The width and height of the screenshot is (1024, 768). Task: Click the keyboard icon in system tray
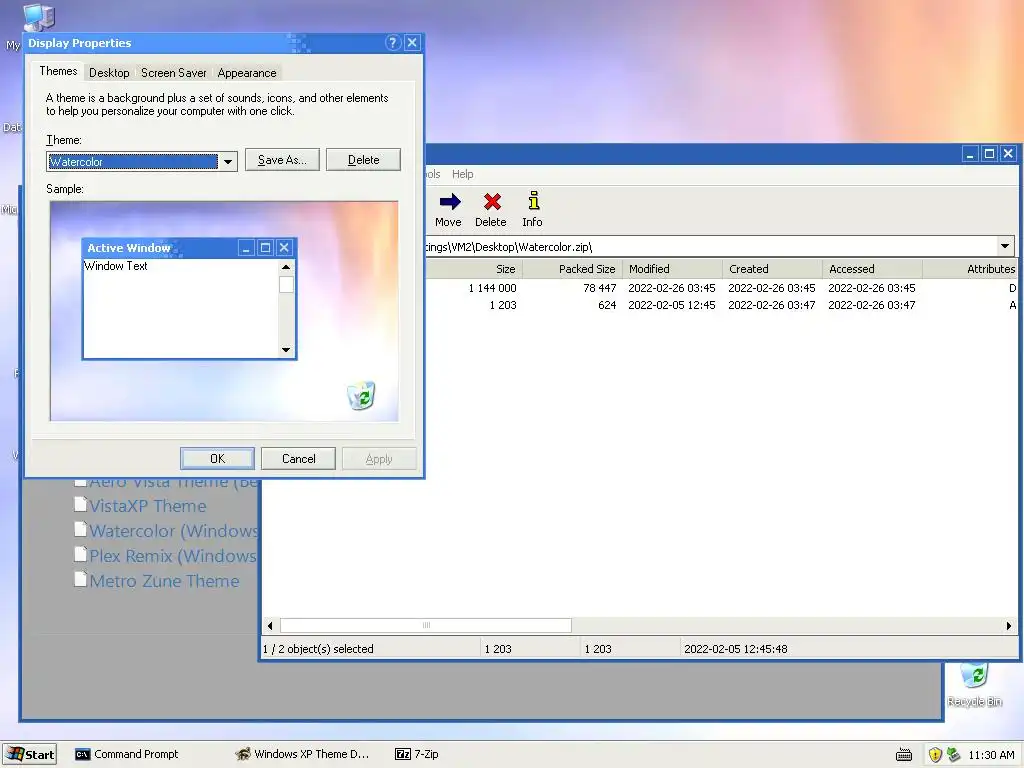coord(904,755)
